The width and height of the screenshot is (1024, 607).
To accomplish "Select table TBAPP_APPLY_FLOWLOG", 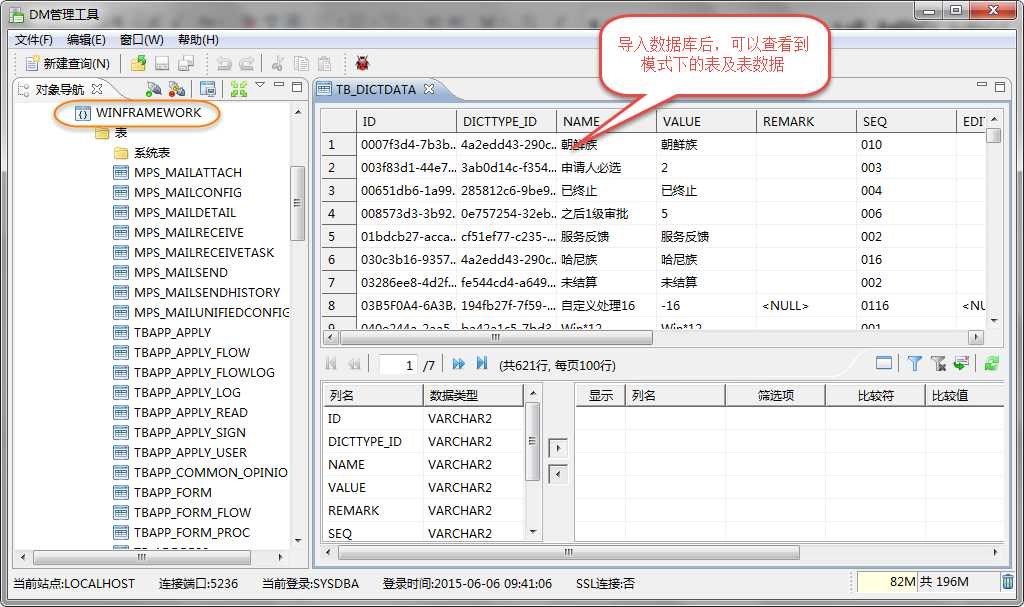I will tap(194, 372).
